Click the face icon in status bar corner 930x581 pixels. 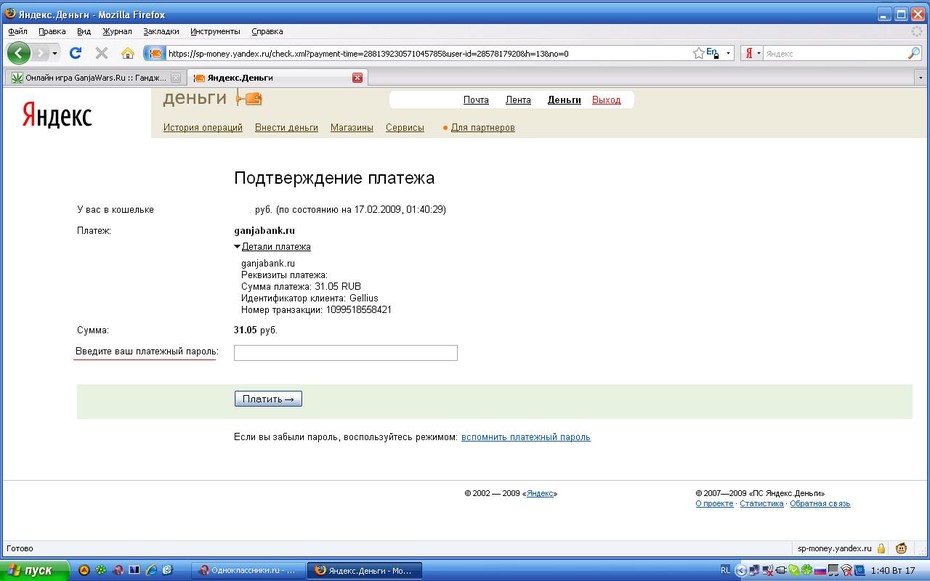[x=902, y=548]
